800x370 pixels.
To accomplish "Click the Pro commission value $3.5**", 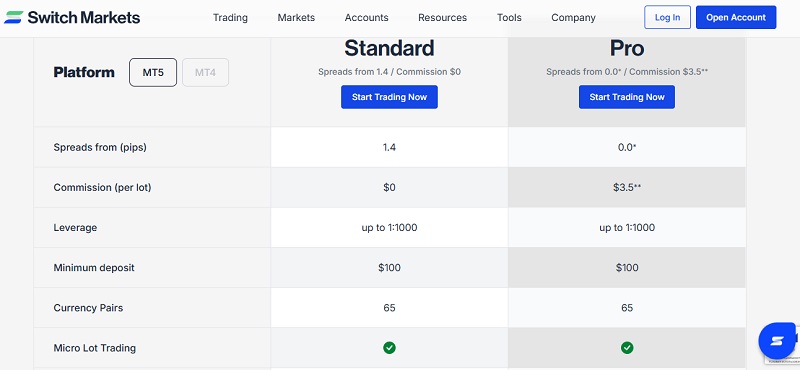I will [x=627, y=187].
